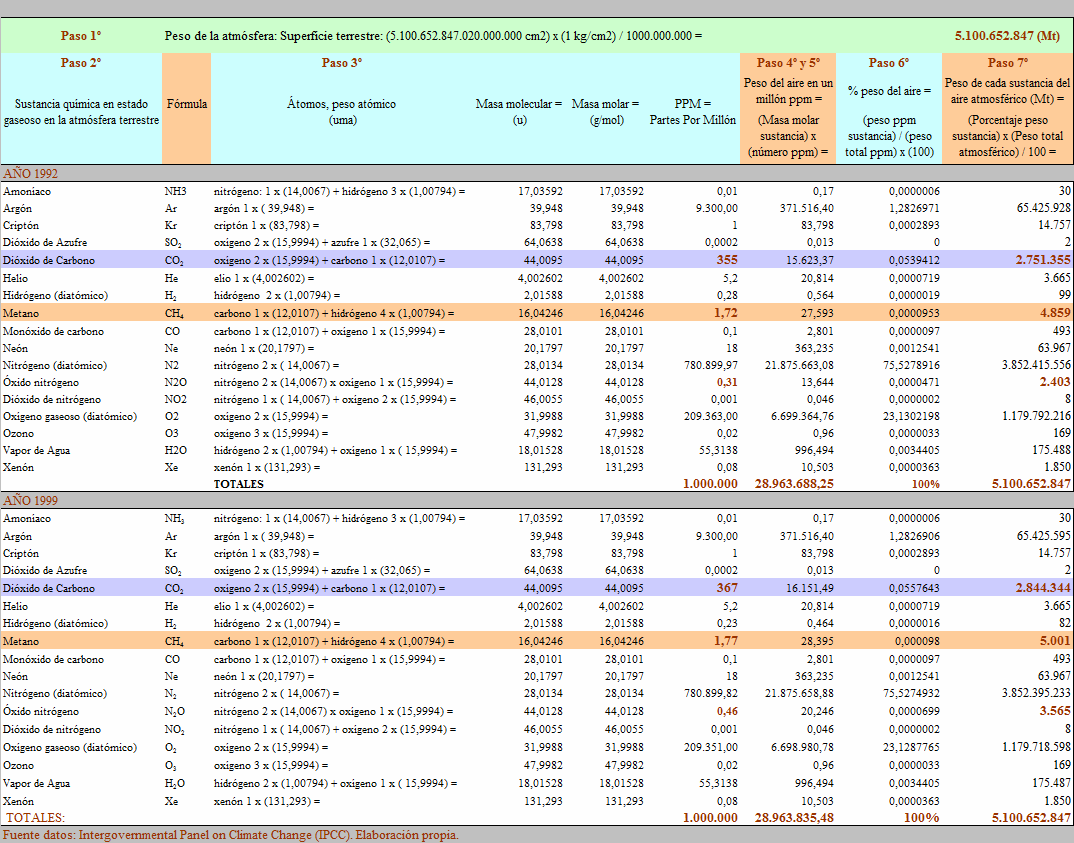Image resolution: width=1074 pixels, height=843 pixels.
Task: Click the 'Paso 3°' header label
Action: pyautogui.click(x=342, y=63)
